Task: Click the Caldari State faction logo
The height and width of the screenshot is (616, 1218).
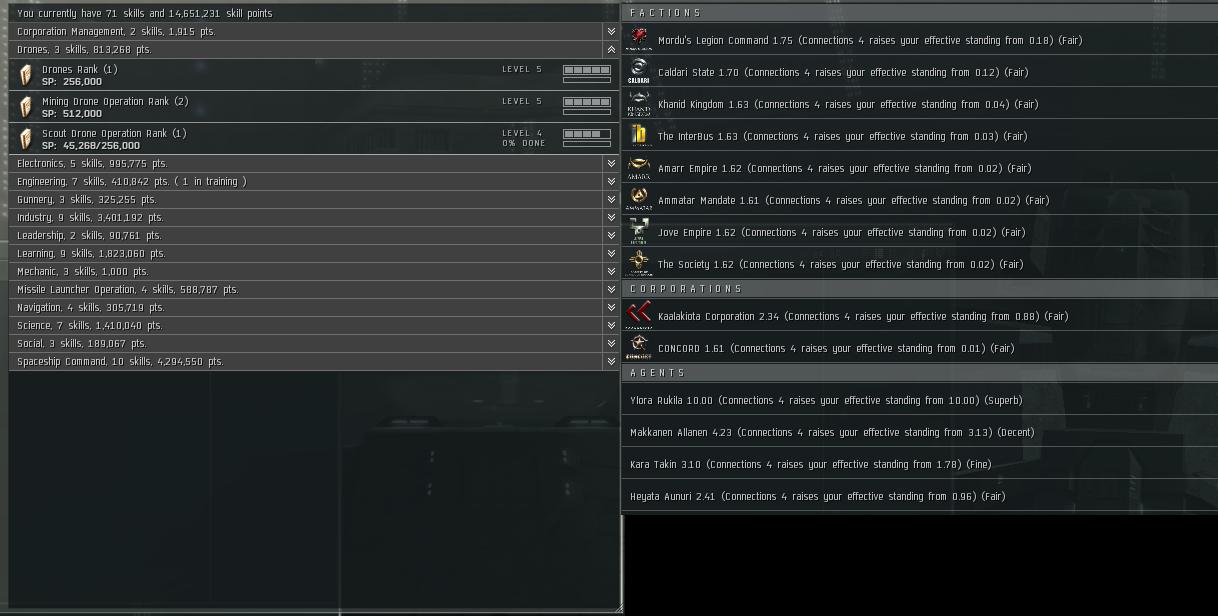Action: tap(638, 72)
